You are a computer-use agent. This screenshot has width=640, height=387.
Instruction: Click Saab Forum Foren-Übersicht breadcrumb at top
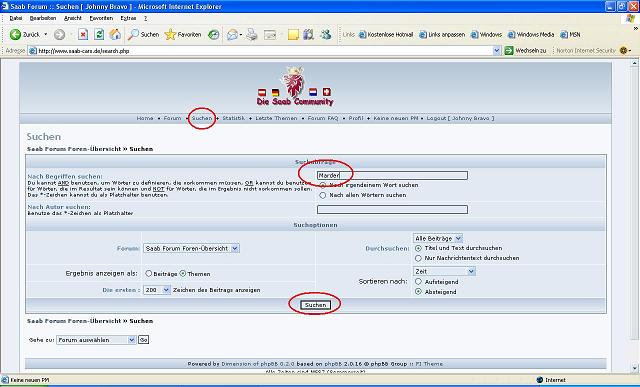(x=74, y=149)
